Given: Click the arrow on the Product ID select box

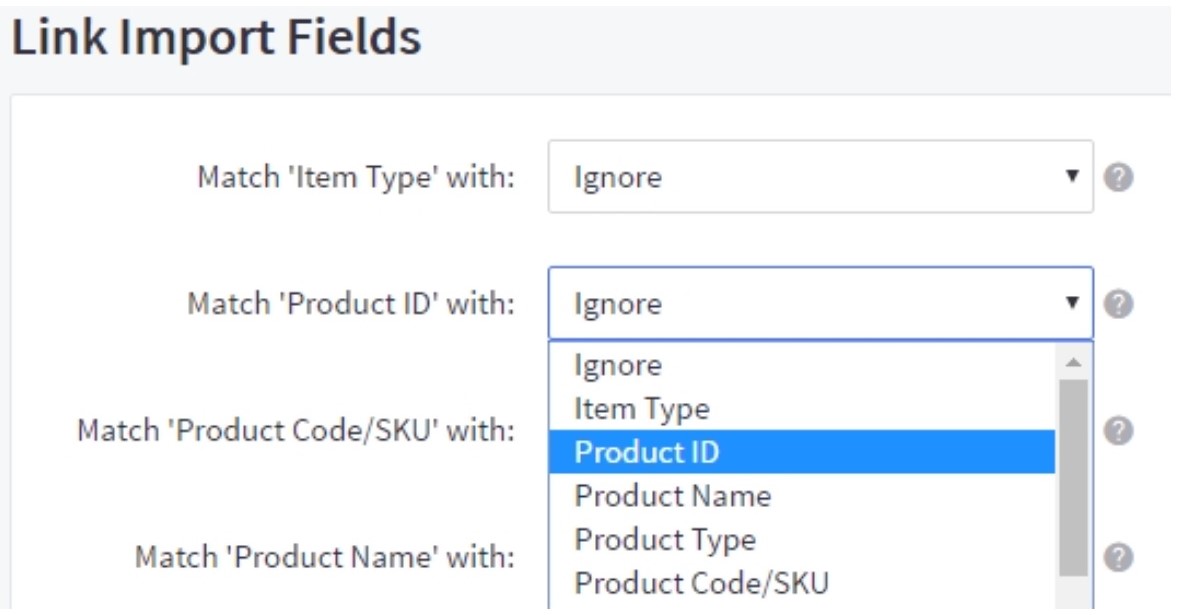Looking at the screenshot, I should tap(1073, 303).
